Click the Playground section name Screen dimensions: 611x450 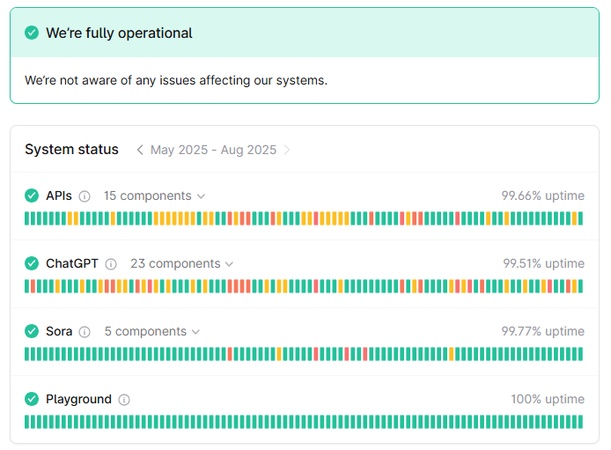pyautogui.click(x=79, y=399)
